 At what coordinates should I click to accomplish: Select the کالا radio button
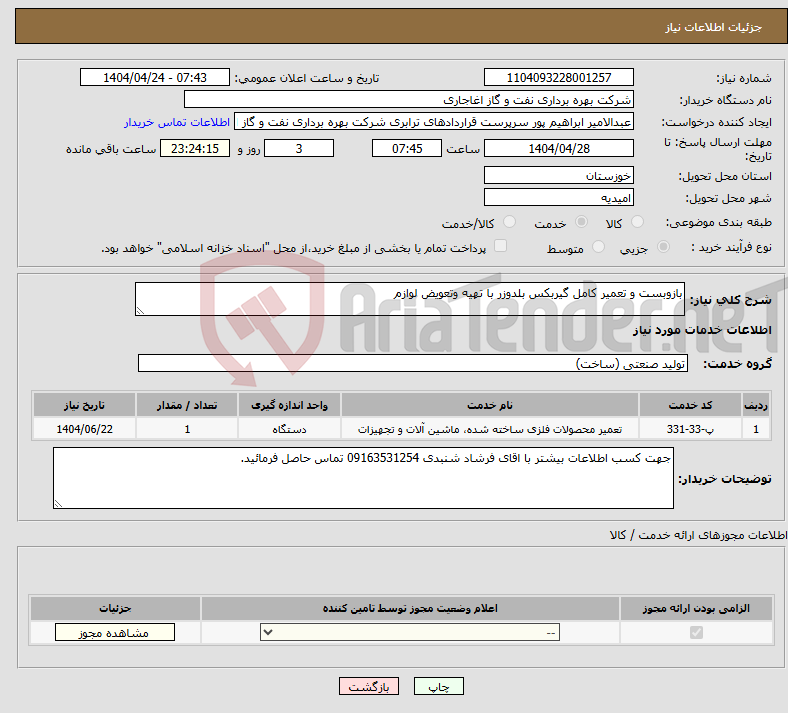coord(637,222)
